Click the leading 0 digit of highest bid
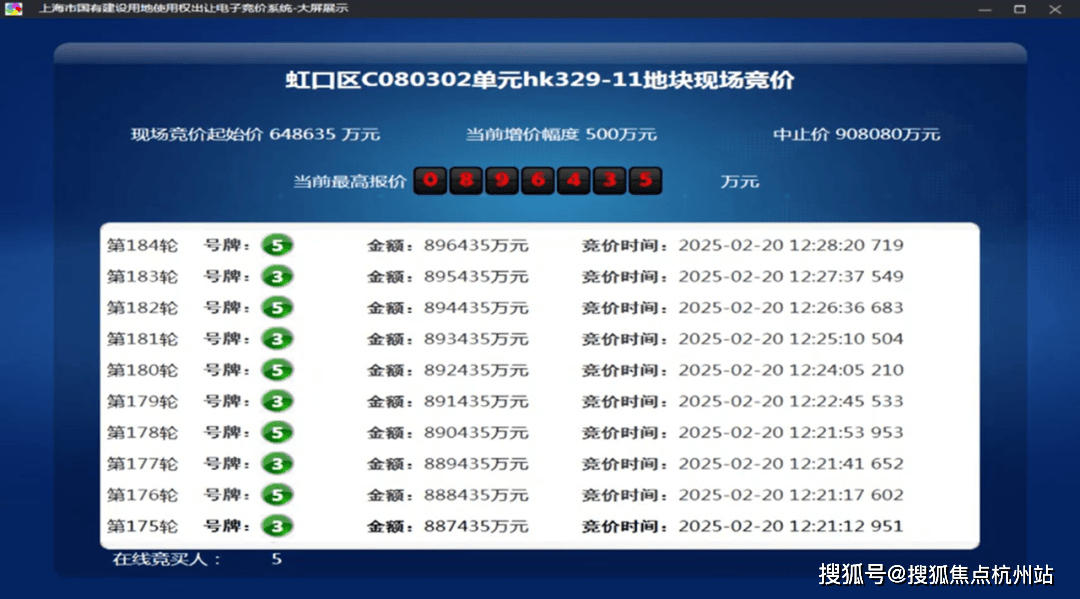This screenshot has width=1080, height=599. tap(430, 181)
